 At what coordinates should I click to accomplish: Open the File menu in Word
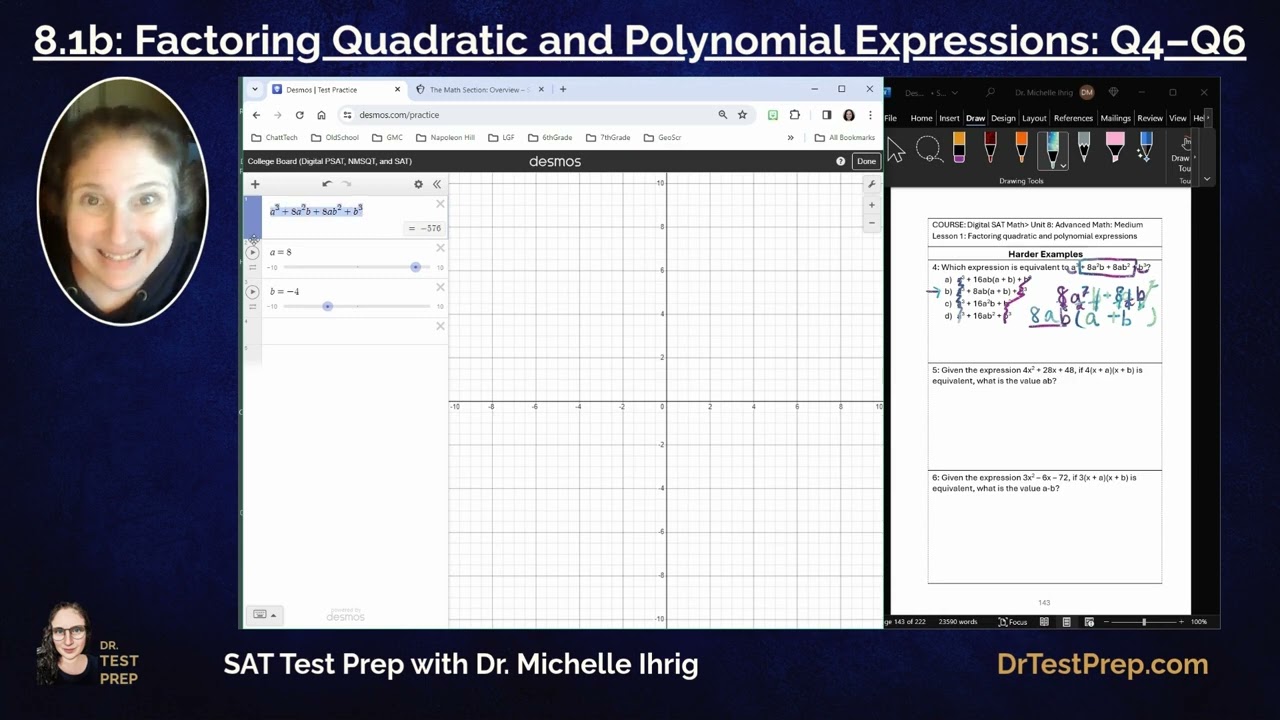[890, 118]
